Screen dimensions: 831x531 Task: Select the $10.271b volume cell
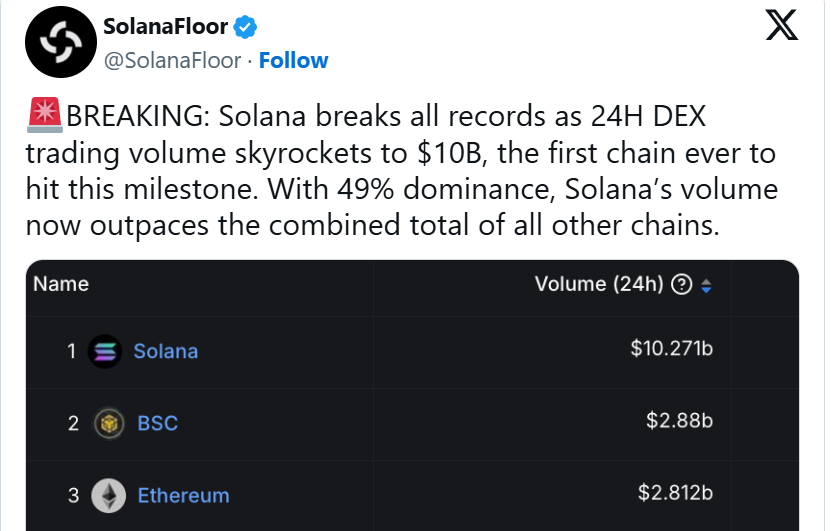click(x=671, y=349)
